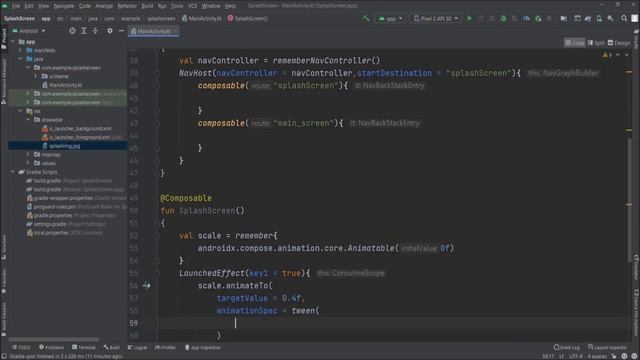The height and width of the screenshot is (360, 640).
Task: Open the App Inspection tool window
Action: tap(202, 347)
